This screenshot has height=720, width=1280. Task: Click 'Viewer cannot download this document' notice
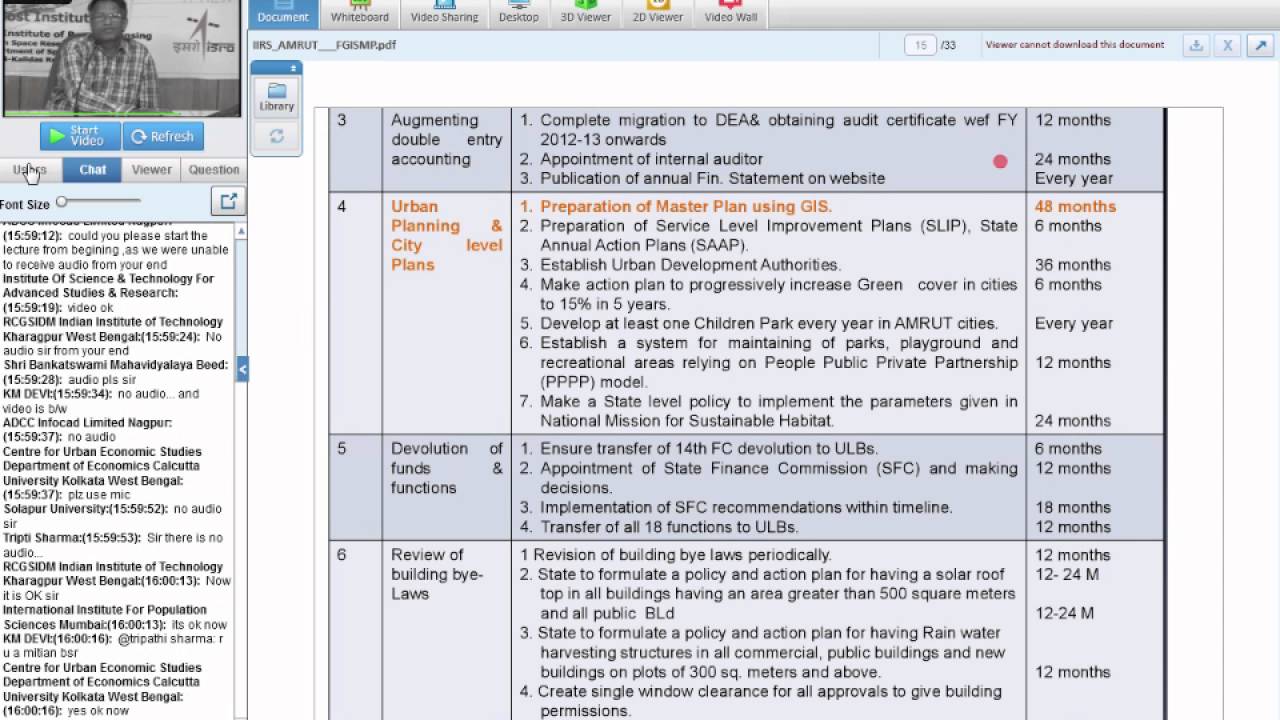point(1075,45)
